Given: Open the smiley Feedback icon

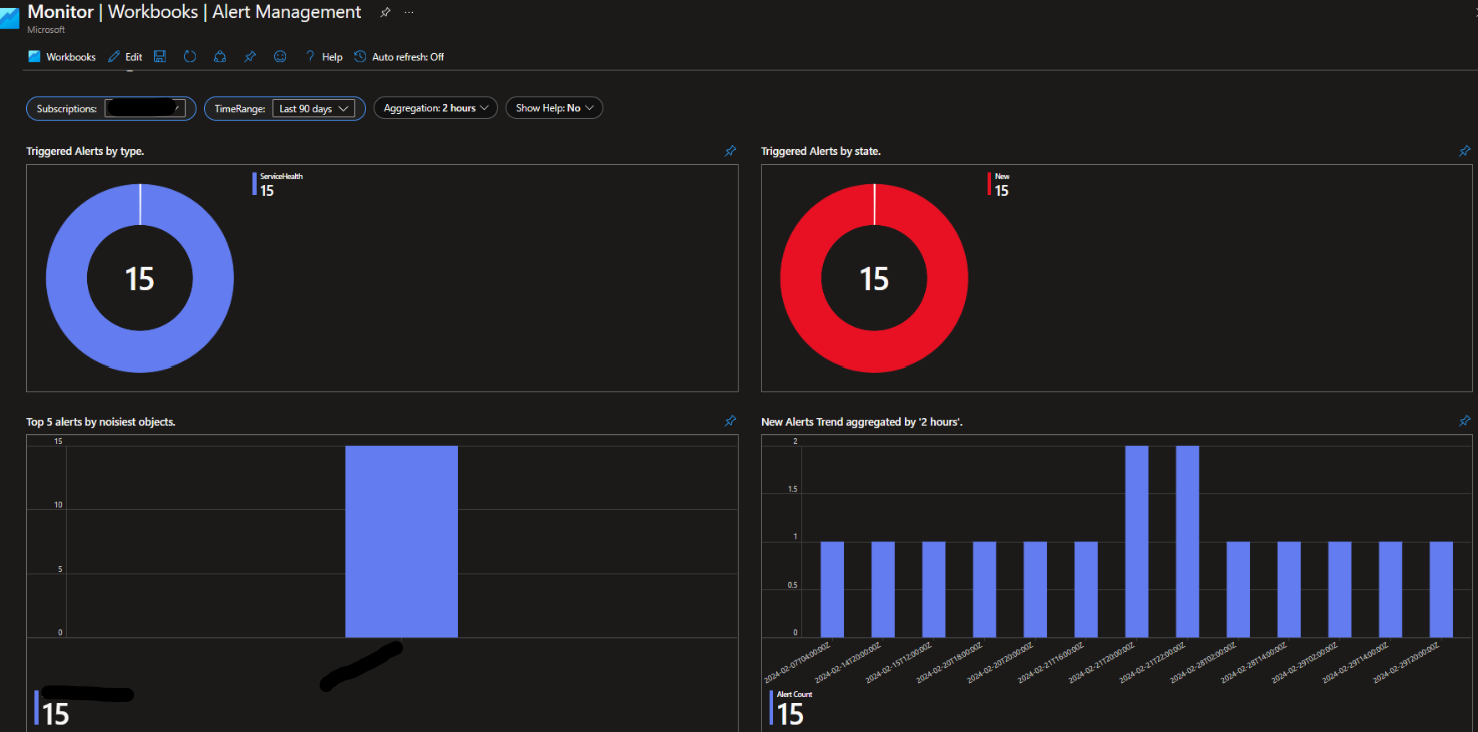Looking at the screenshot, I should coord(280,57).
